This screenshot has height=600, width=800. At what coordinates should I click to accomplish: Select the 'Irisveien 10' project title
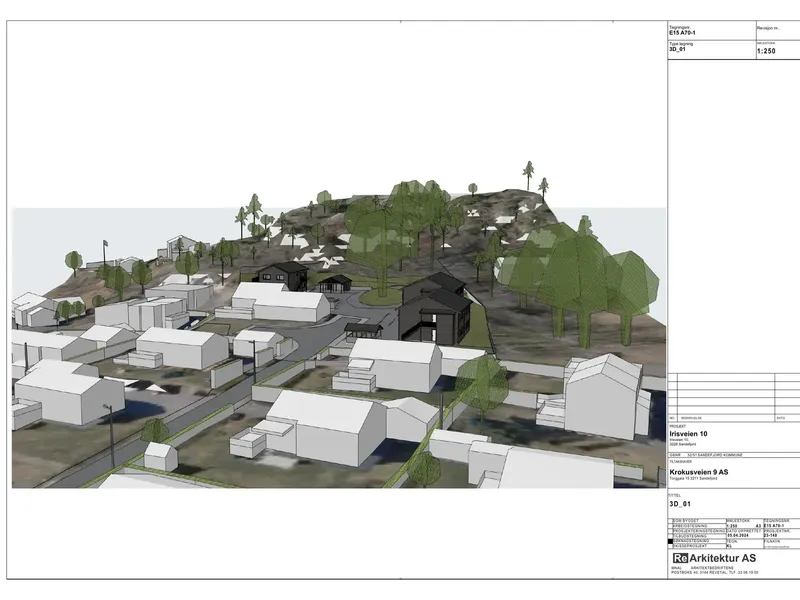point(688,434)
